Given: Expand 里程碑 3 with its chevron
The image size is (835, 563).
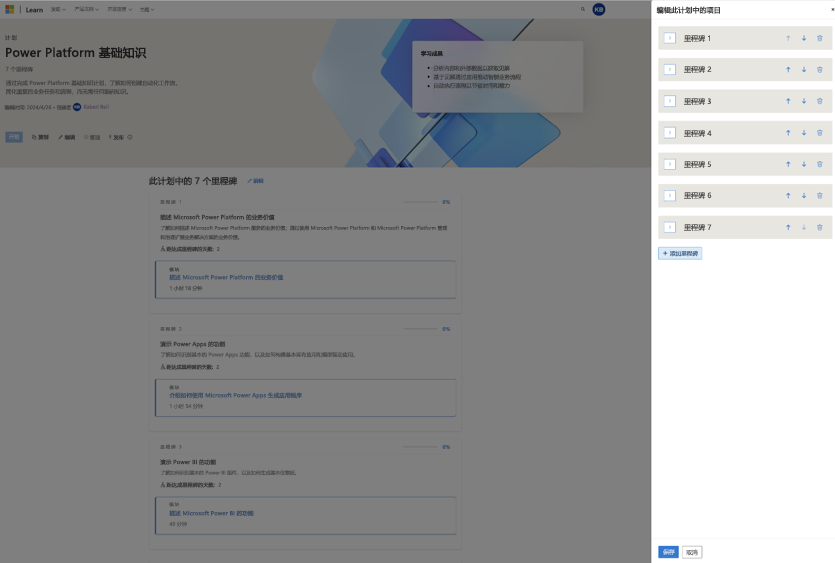Looking at the screenshot, I should click(x=670, y=101).
